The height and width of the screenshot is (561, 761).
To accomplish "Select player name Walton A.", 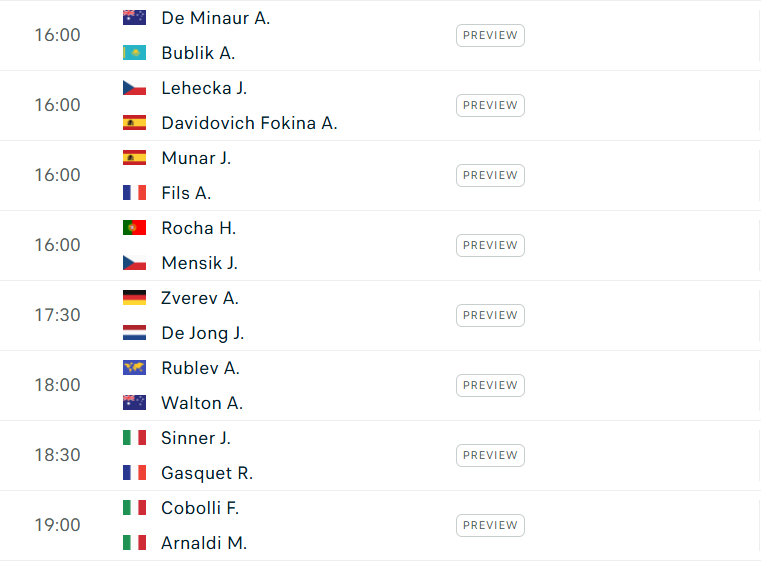I will click(x=202, y=403).
